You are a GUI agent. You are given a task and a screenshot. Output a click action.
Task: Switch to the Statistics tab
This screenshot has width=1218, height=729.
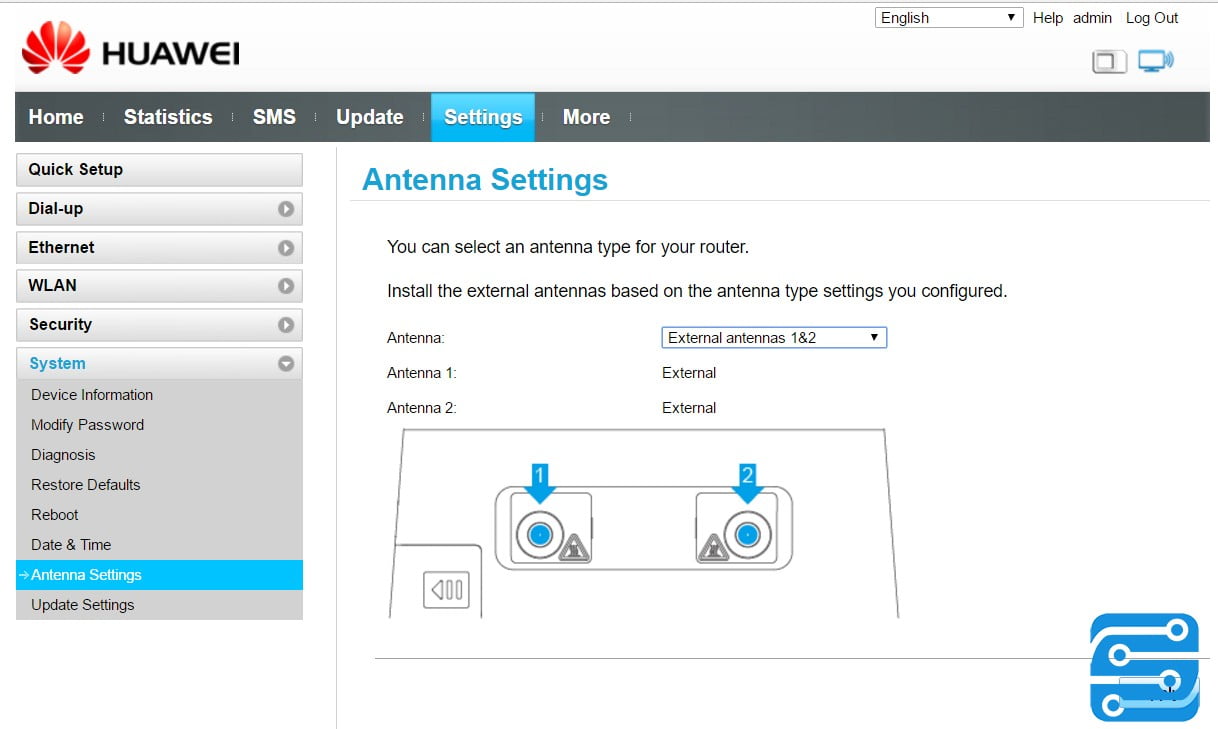pyautogui.click(x=168, y=117)
